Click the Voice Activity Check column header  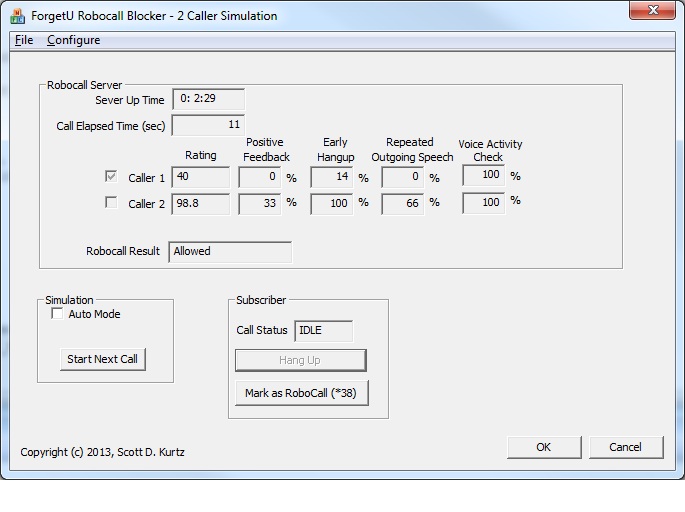pyautogui.click(x=490, y=150)
